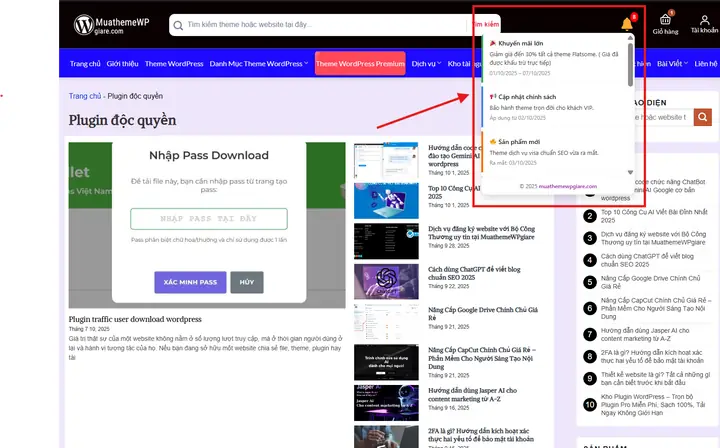The image size is (720, 448).
Task: Open the Trang chủ menu item
Action: tap(85, 64)
